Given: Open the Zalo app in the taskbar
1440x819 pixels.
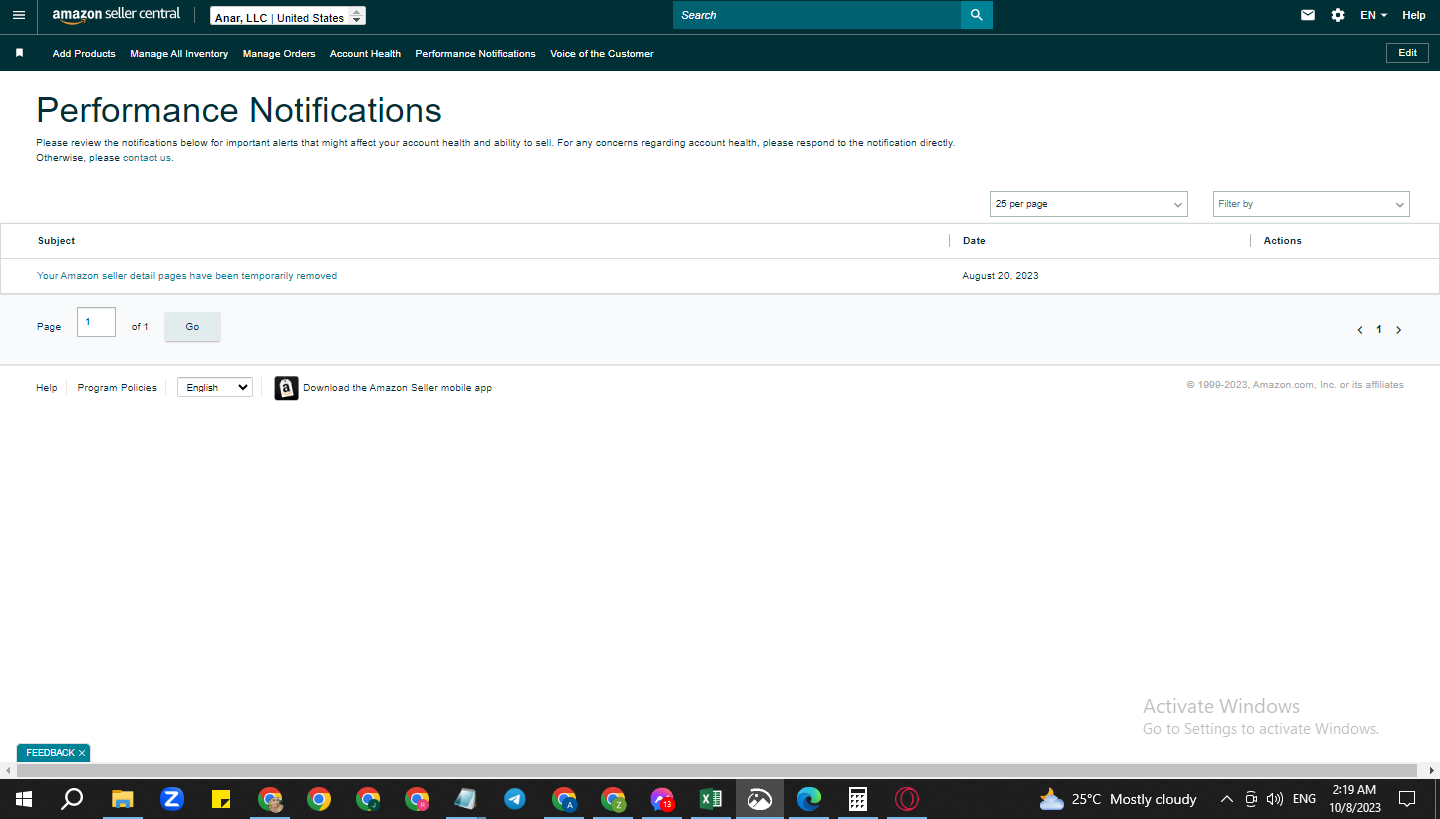Looking at the screenshot, I should pyautogui.click(x=172, y=799).
